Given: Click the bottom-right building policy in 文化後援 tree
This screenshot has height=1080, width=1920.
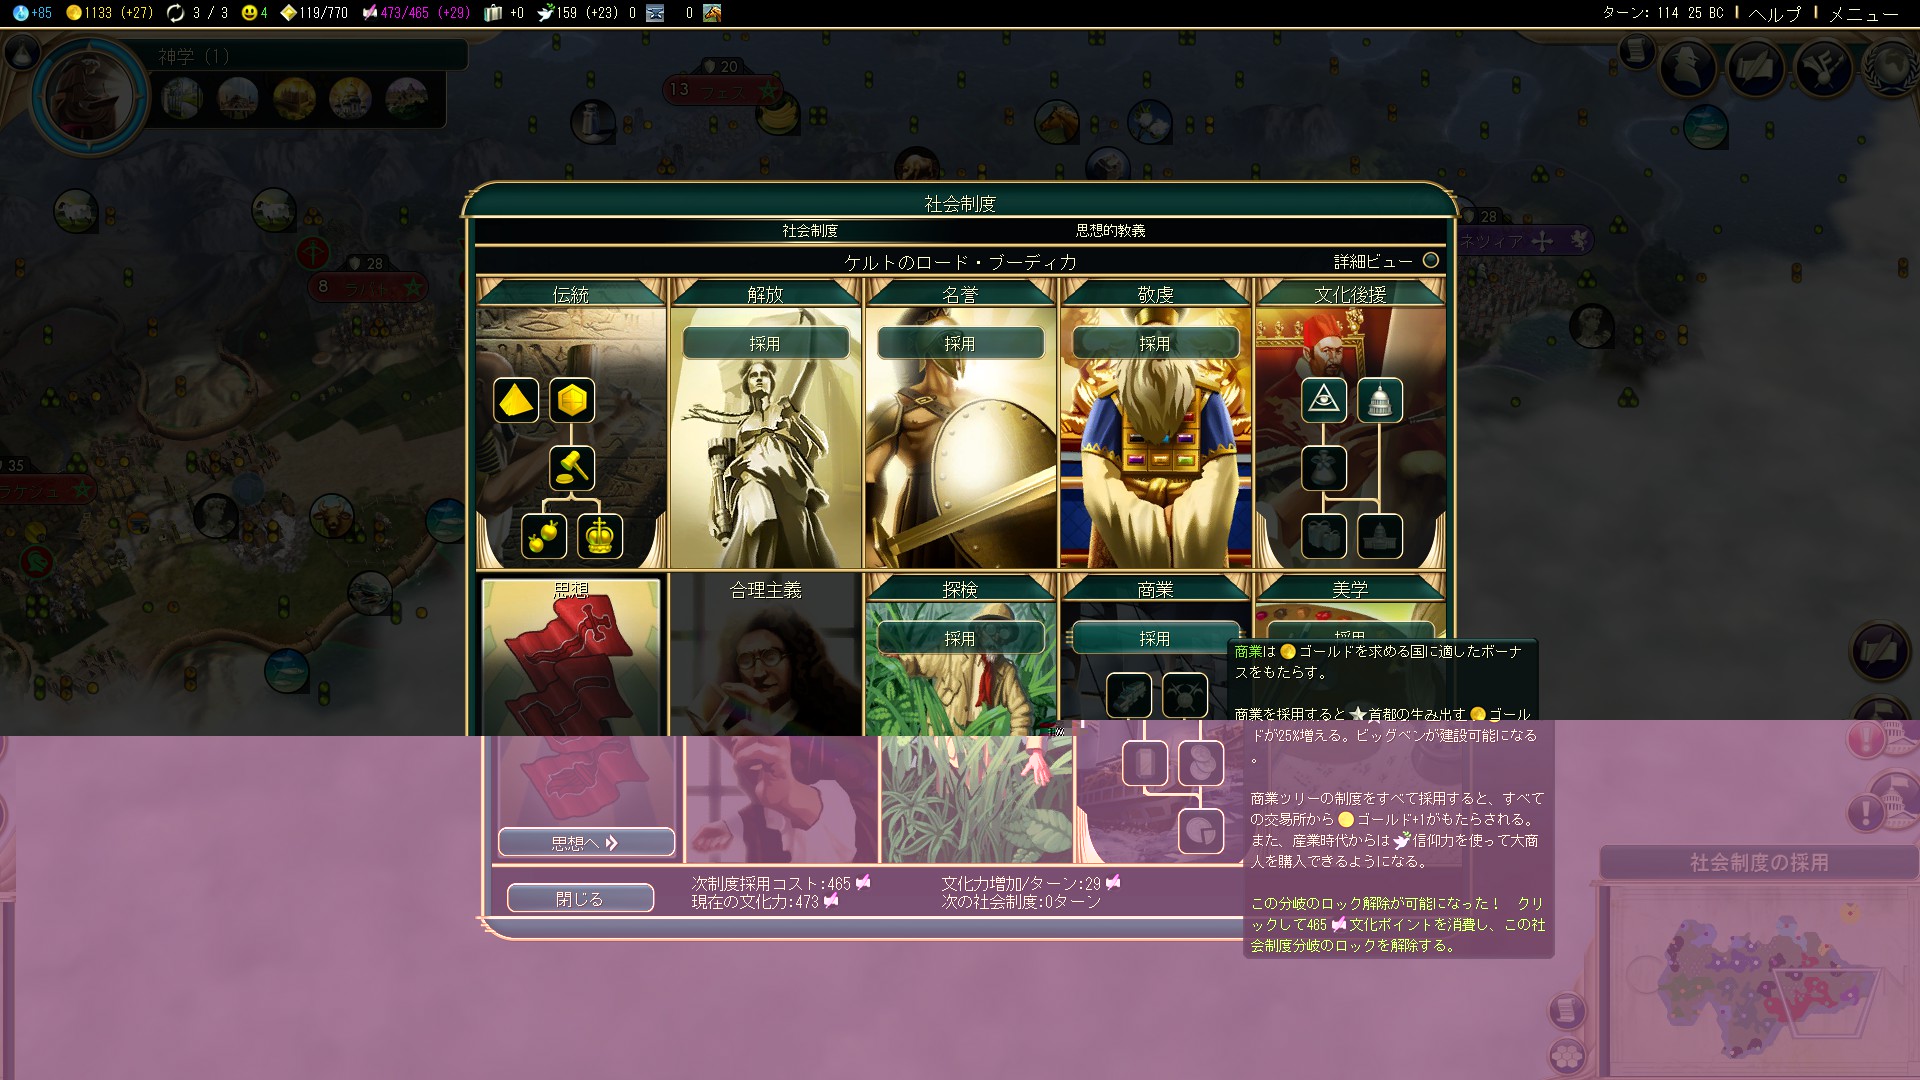Looking at the screenshot, I should click(x=1380, y=536).
